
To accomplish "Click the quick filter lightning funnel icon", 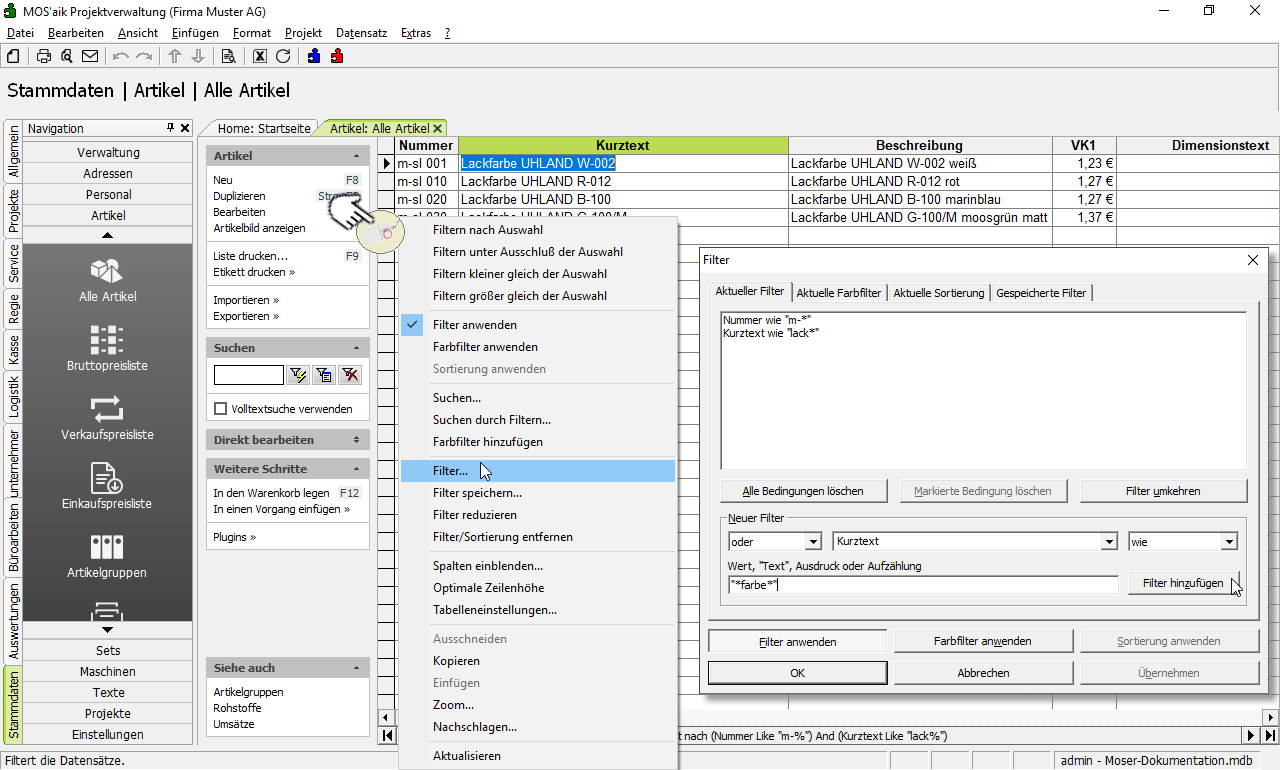I will pyautogui.click(x=298, y=375).
